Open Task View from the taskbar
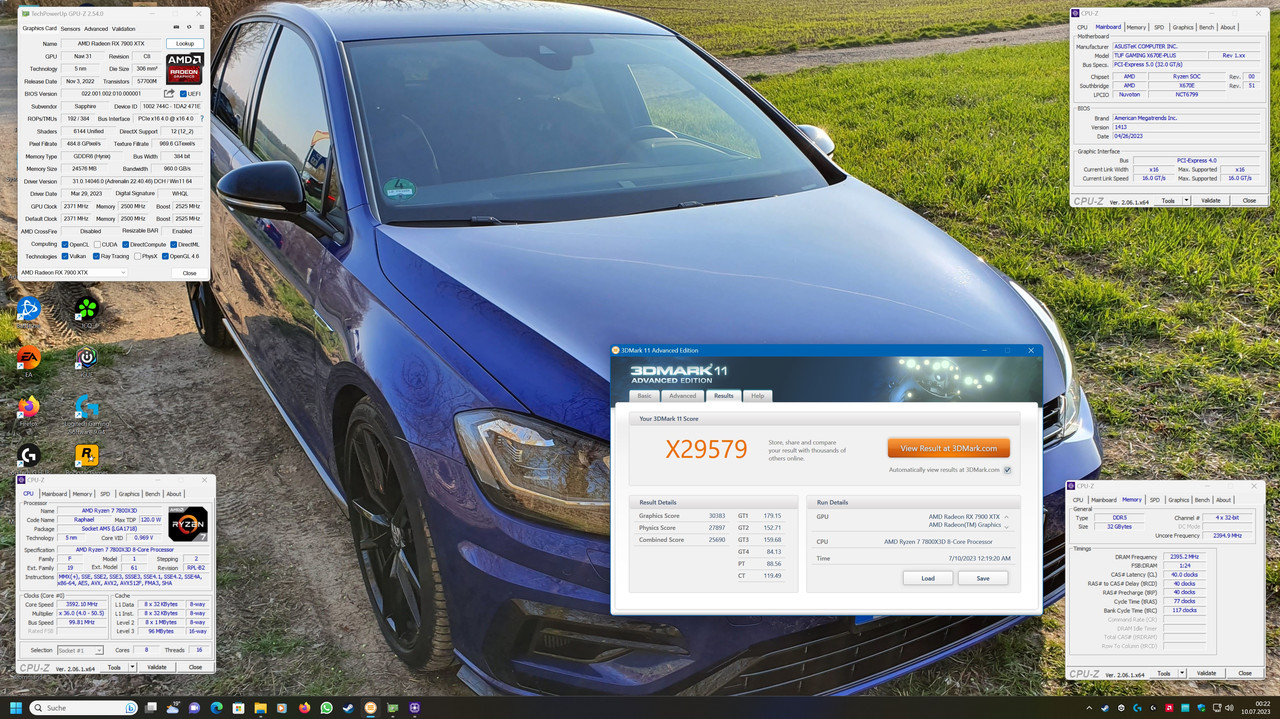Image resolution: width=1280 pixels, height=719 pixels. [x=150, y=708]
